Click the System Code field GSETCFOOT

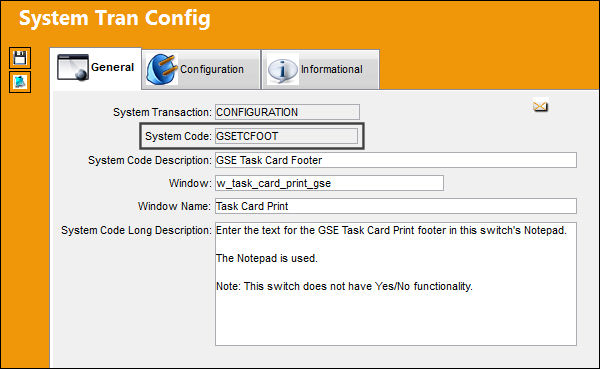click(x=286, y=136)
